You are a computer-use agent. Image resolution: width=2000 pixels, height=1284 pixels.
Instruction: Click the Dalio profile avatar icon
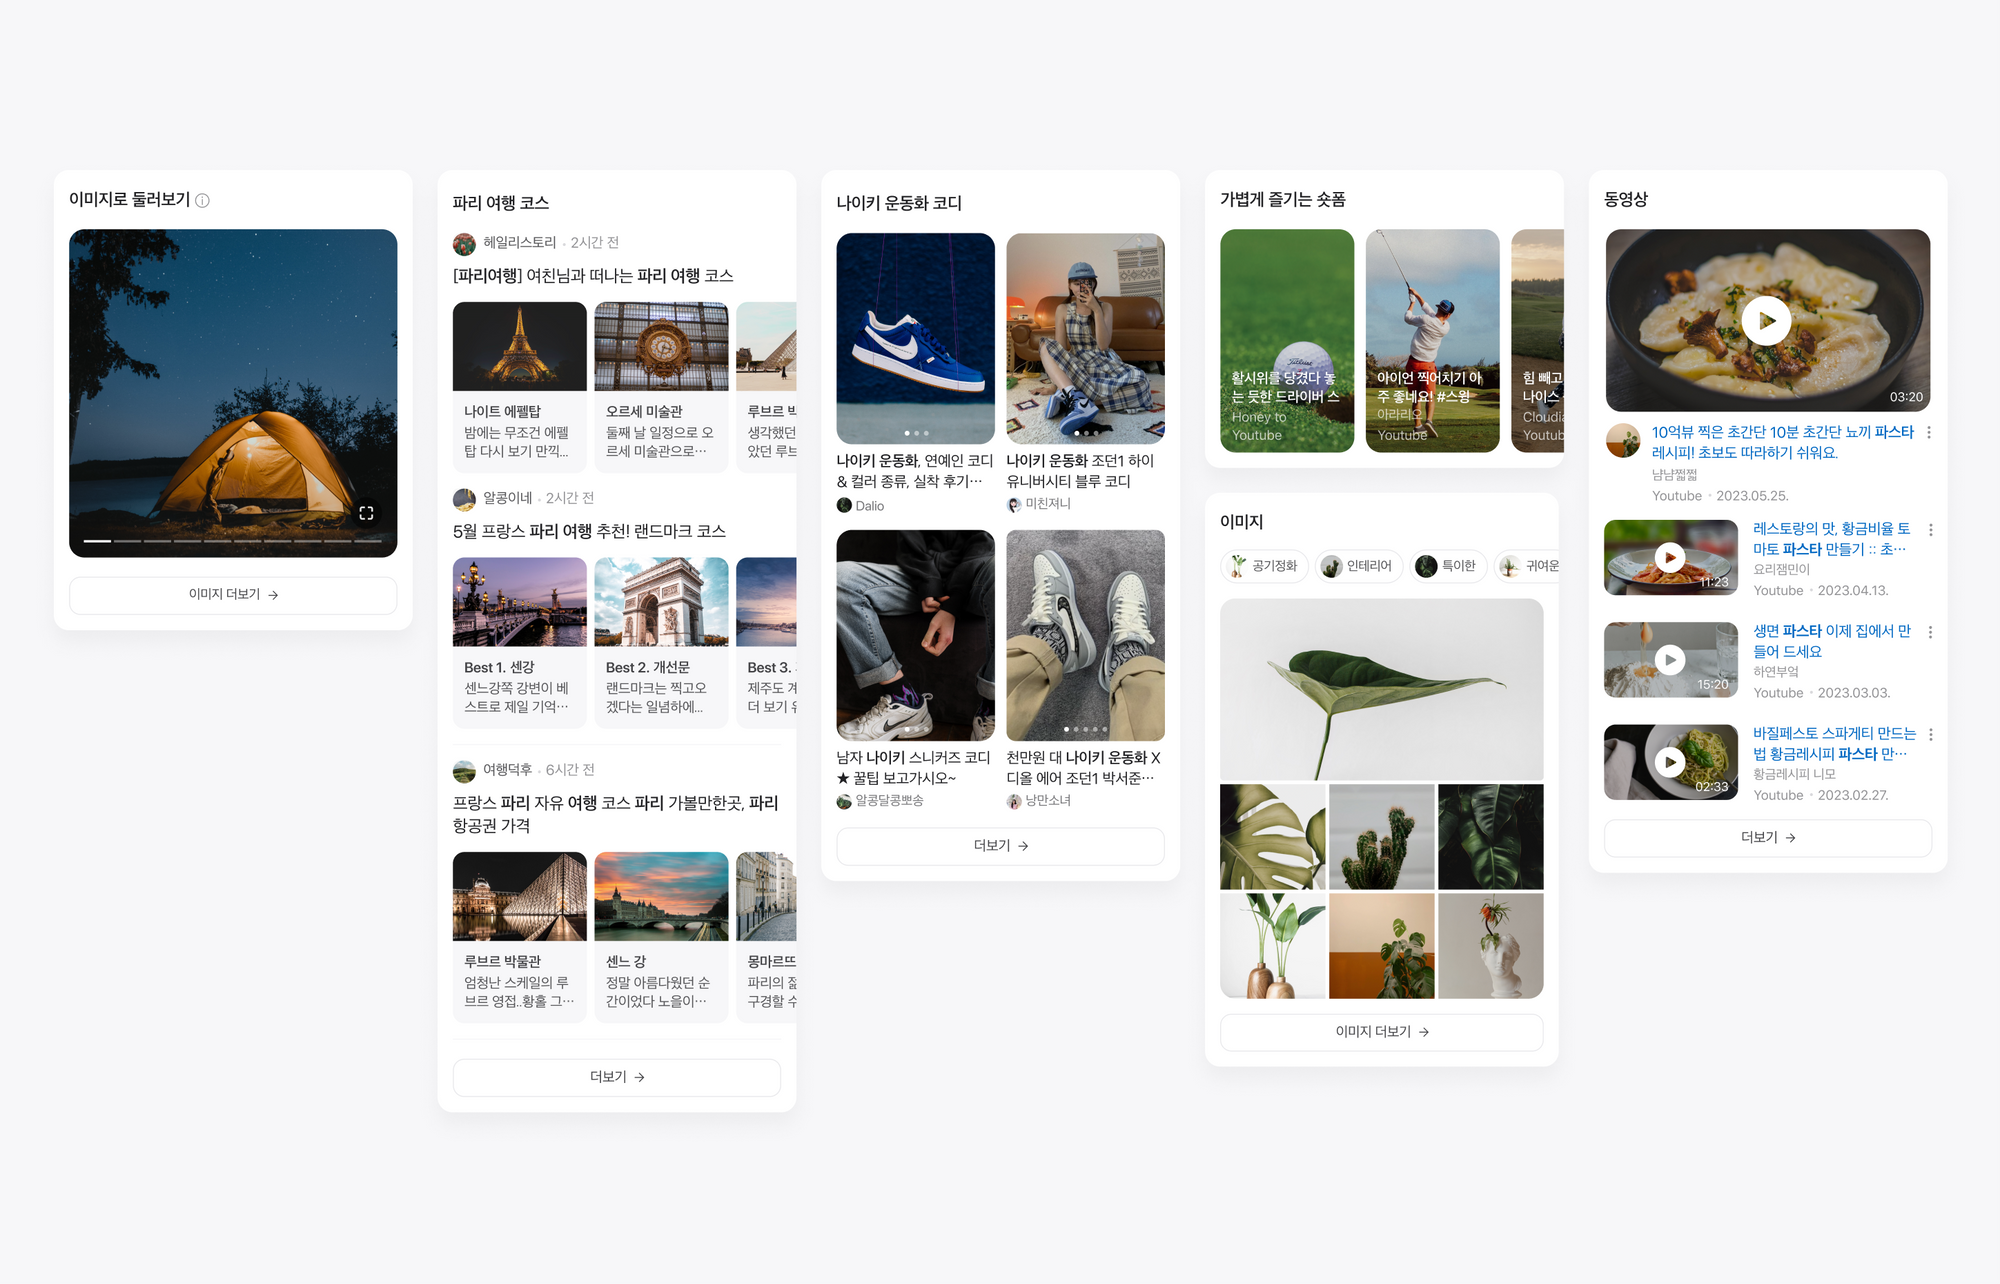click(843, 505)
